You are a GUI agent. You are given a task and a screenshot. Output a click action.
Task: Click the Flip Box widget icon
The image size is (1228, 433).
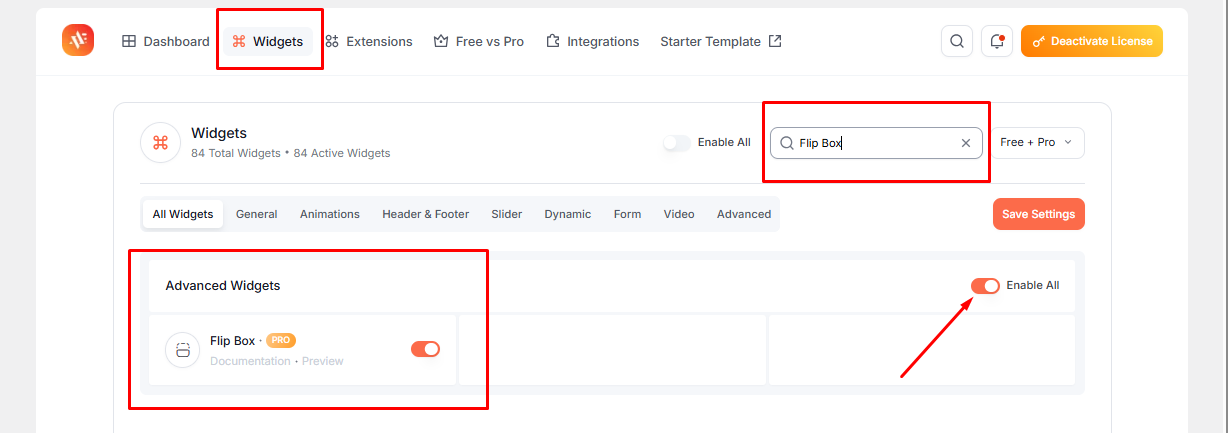point(183,350)
